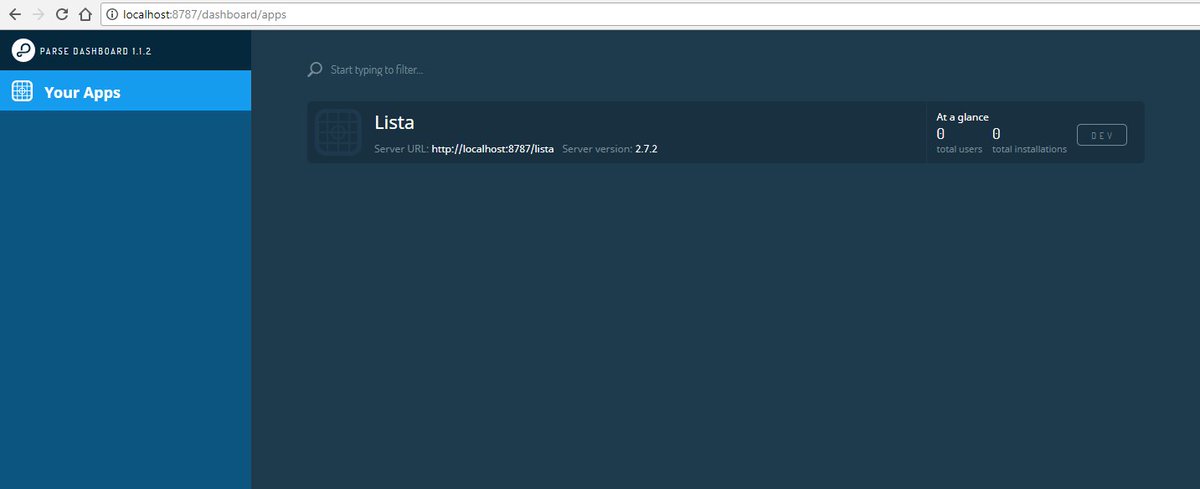Click the Your Apps grid icon
1200x489 pixels.
[22, 91]
